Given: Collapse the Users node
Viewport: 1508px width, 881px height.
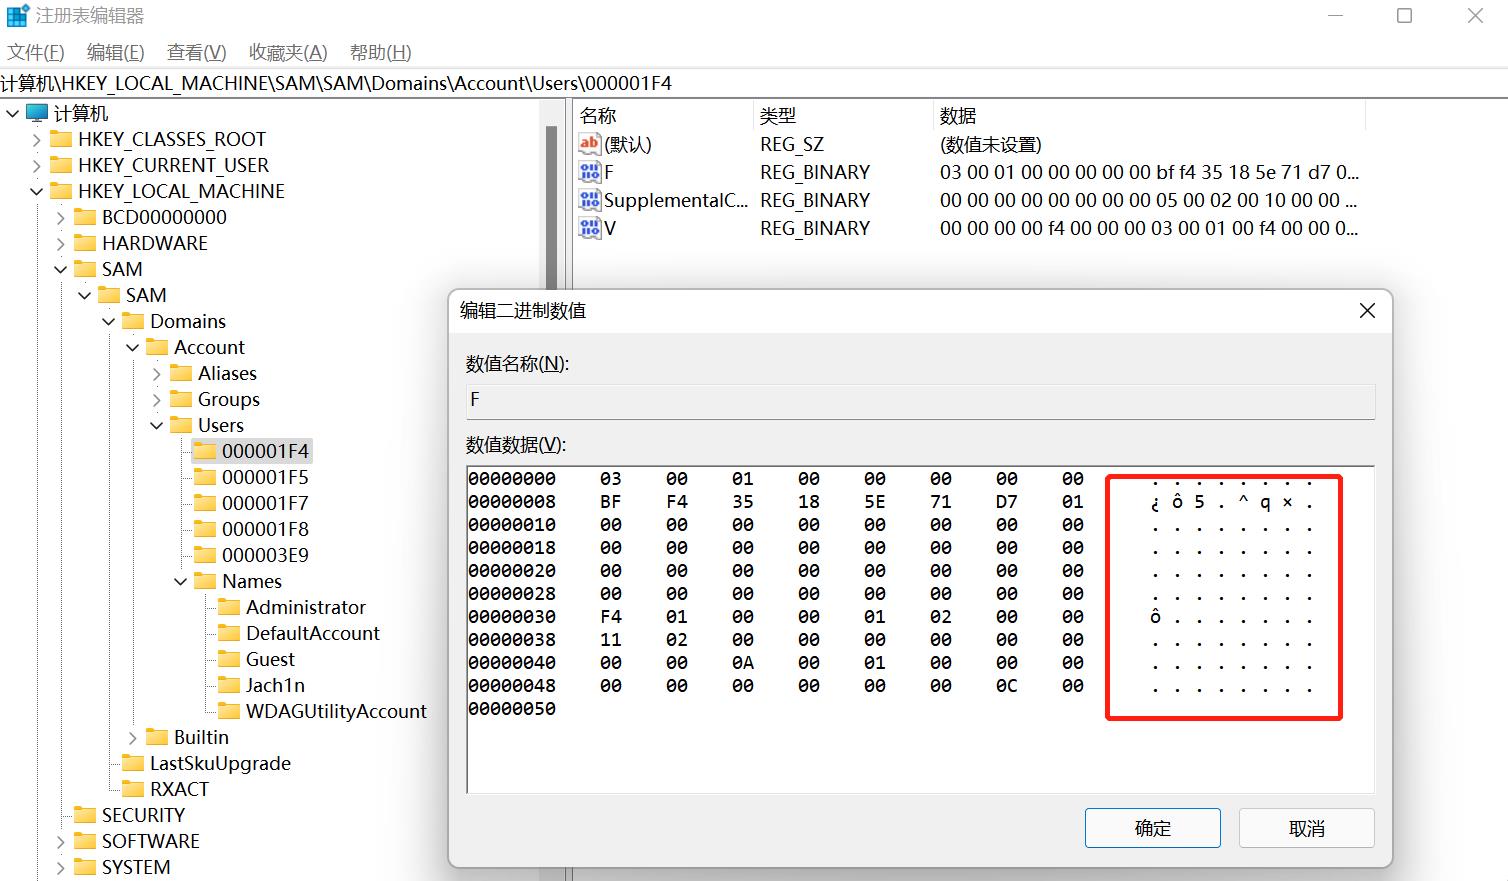Looking at the screenshot, I should pos(157,425).
